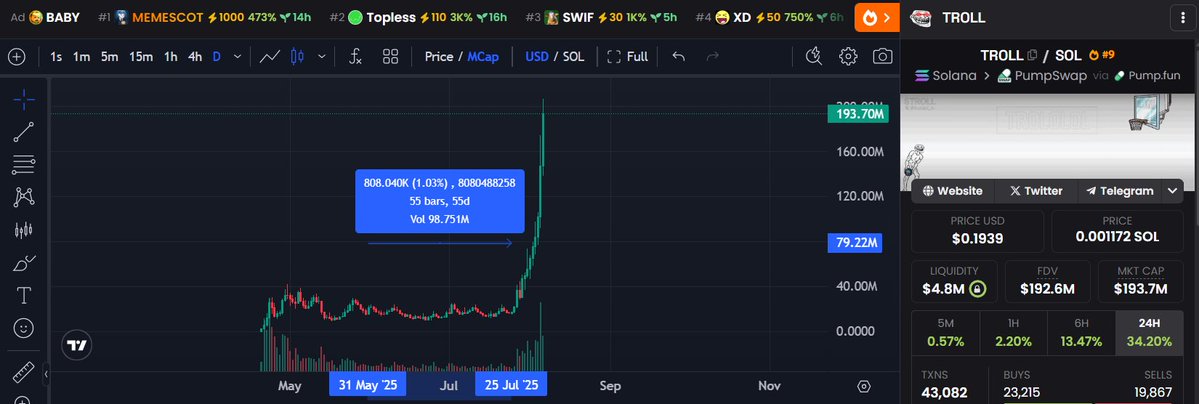The height and width of the screenshot is (404, 1199).
Task: Open the TROLL Website link
Action: [x=952, y=191]
